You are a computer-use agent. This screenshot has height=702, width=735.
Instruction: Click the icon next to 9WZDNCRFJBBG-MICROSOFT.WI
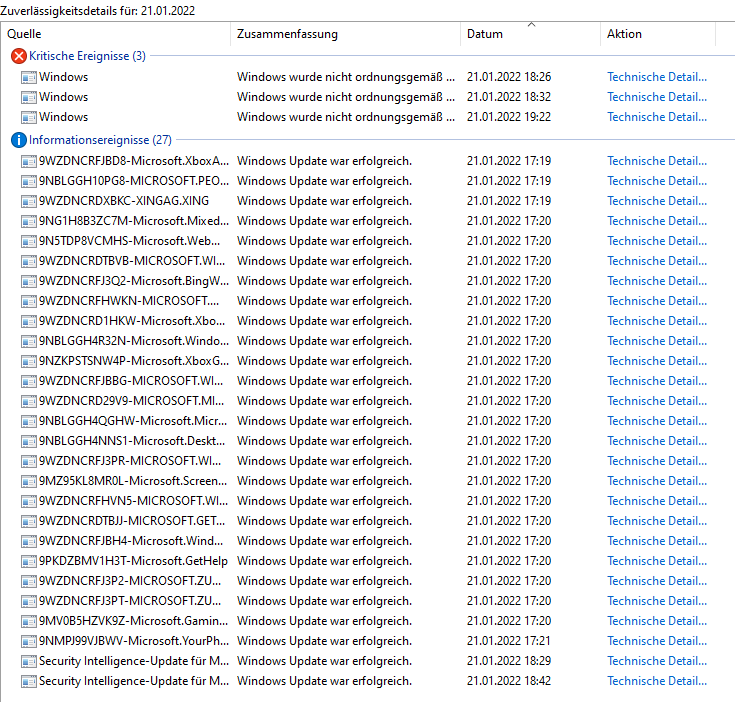click(29, 381)
